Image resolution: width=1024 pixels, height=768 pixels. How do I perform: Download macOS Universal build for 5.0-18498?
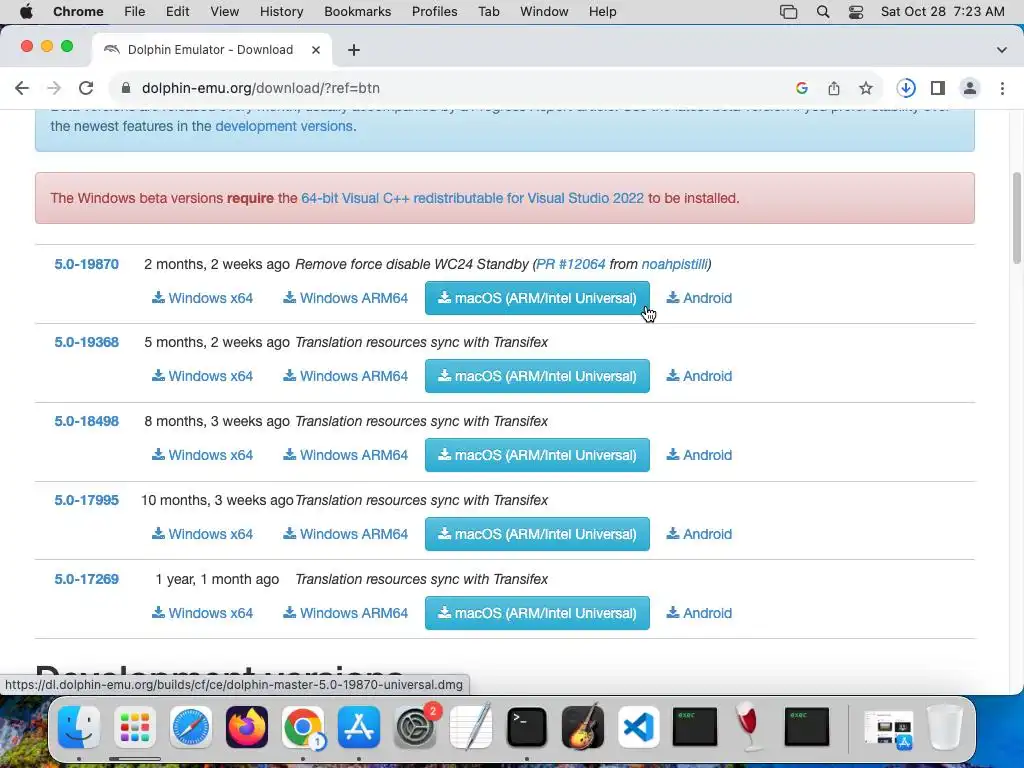click(x=537, y=455)
